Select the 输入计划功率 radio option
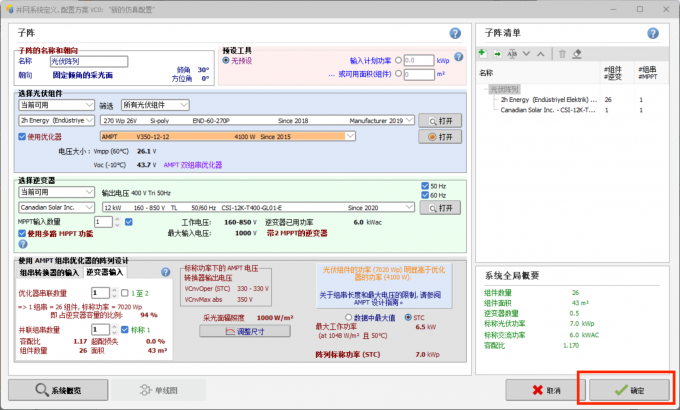Image resolution: width=680 pixels, height=410 pixels. (399, 60)
